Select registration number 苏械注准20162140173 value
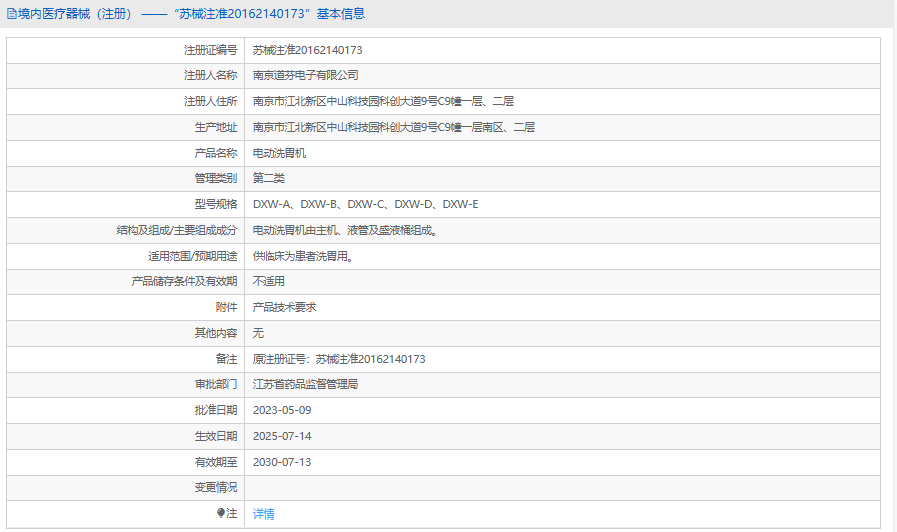Image resolution: width=897 pixels, height=532 pixels. [307, 50]
